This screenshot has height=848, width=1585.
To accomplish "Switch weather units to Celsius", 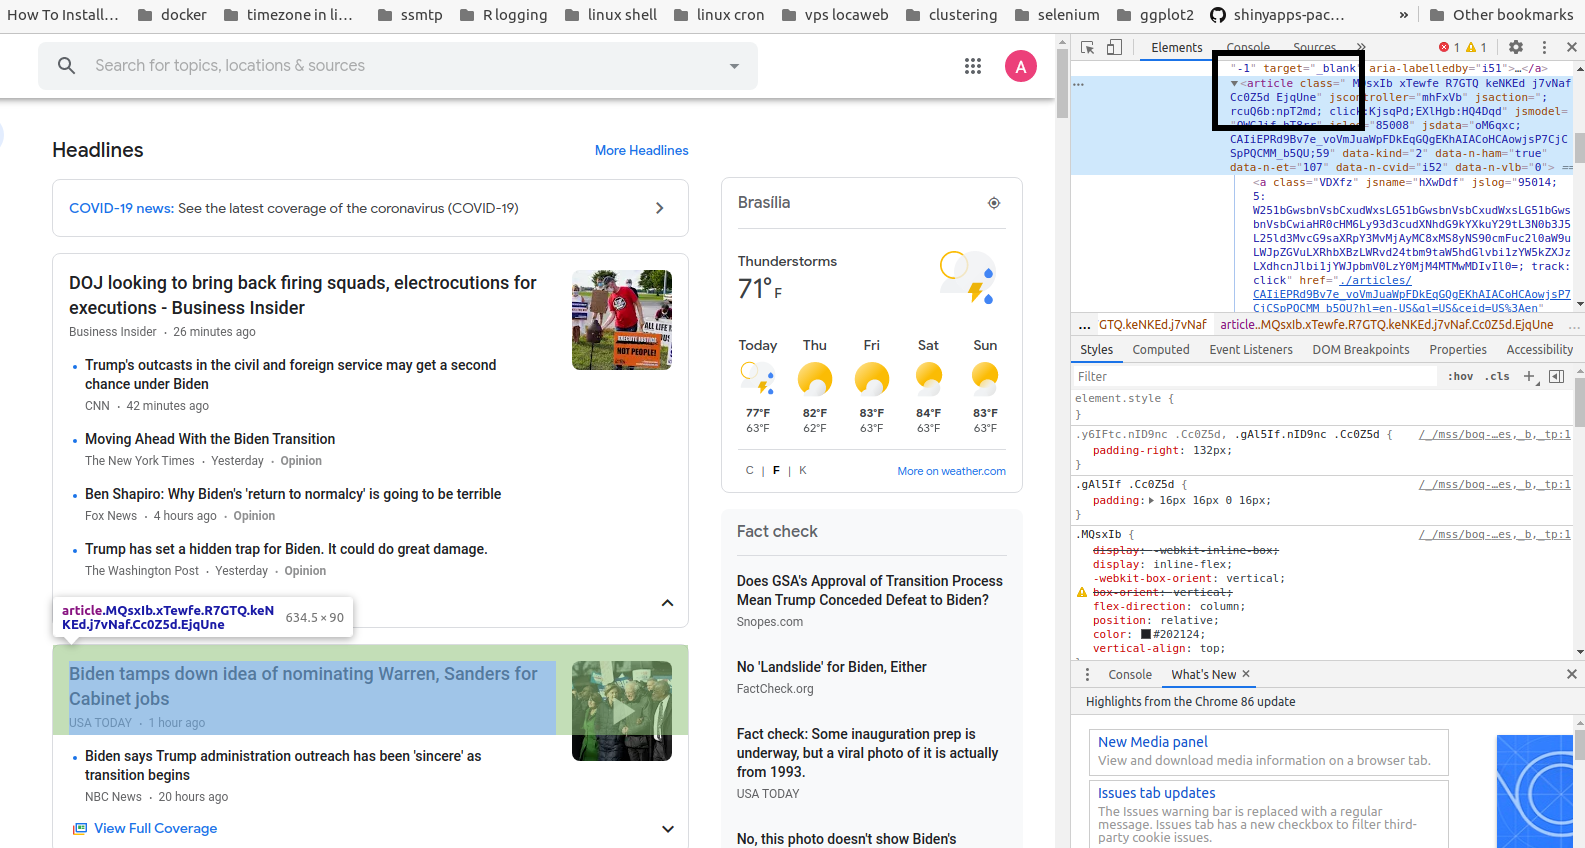I will [749, 471].
